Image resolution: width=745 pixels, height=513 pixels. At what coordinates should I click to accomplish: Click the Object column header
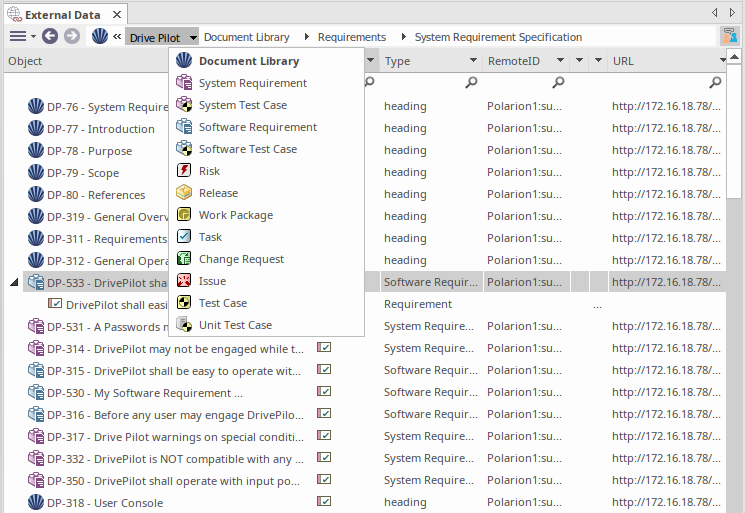tap(86, 61)
